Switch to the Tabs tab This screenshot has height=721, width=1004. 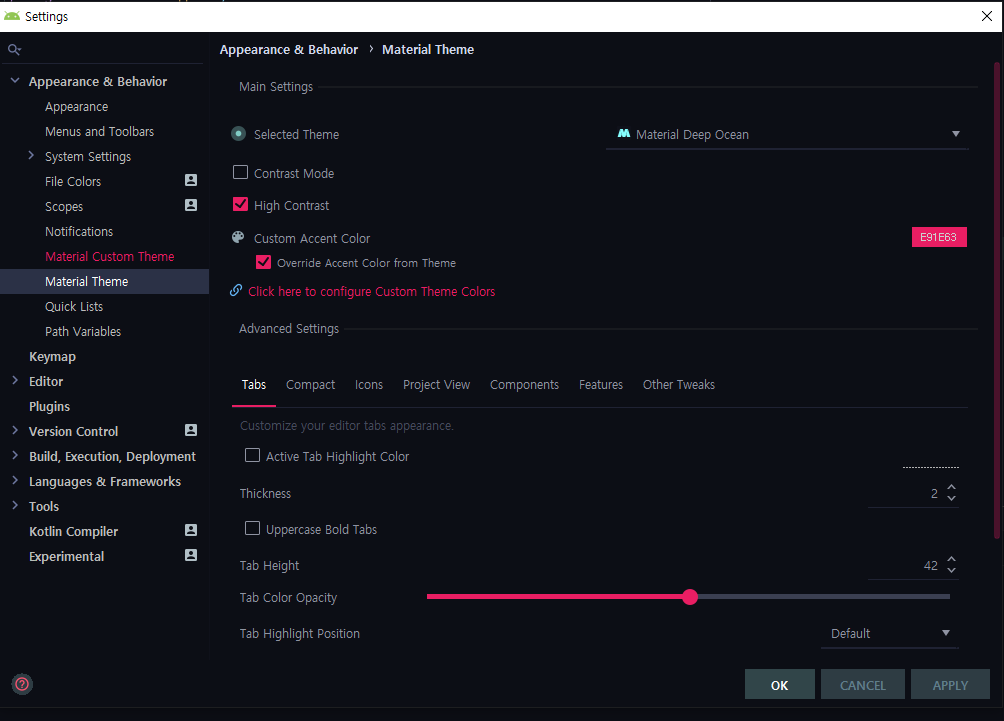tap(254, 385)
